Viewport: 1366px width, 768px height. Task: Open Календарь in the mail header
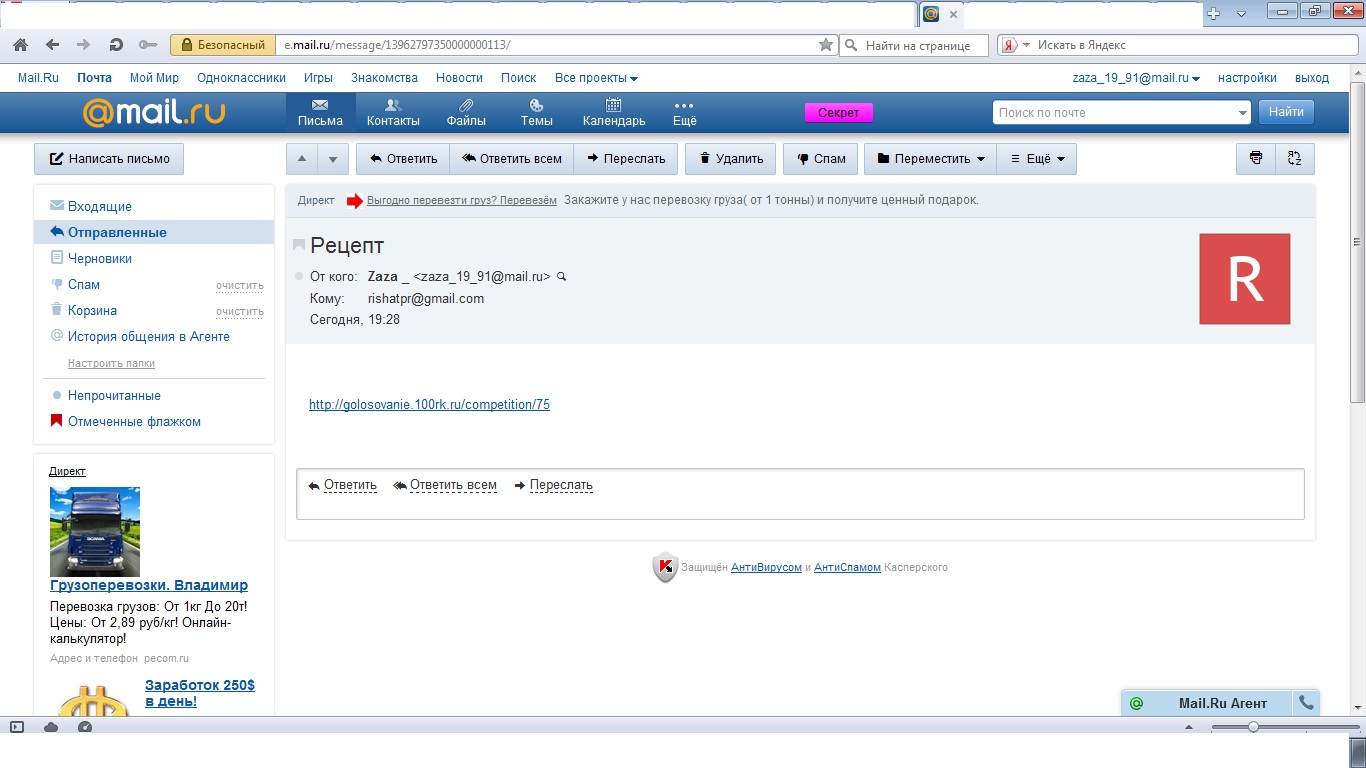click(x=614, y=112)
